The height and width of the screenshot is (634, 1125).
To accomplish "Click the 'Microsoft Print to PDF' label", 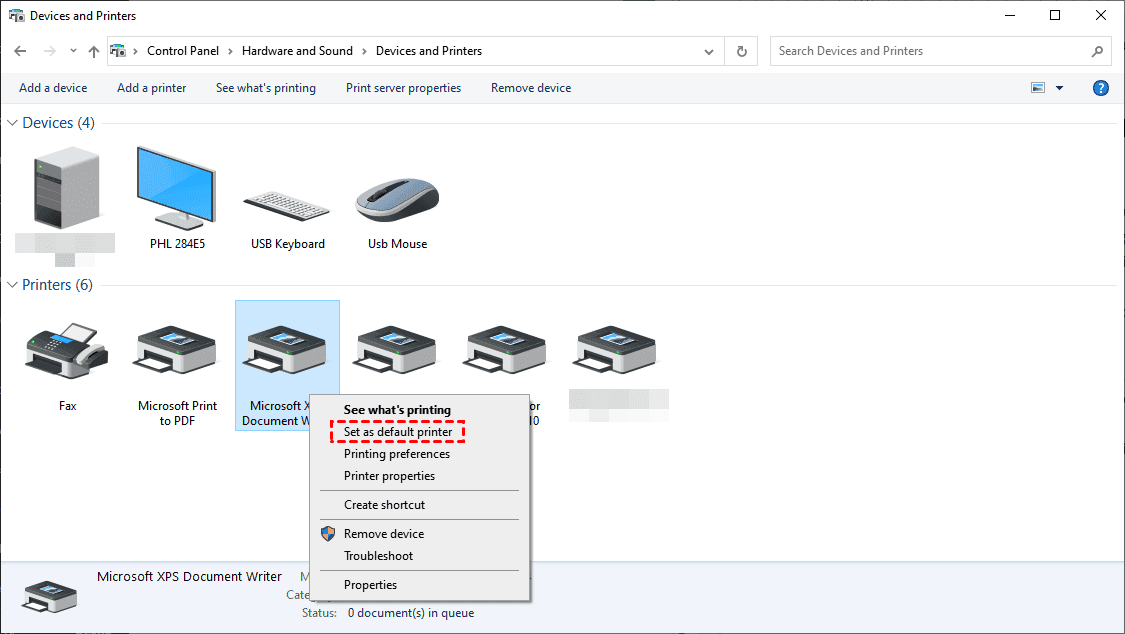I will click(x=177, y=413).
